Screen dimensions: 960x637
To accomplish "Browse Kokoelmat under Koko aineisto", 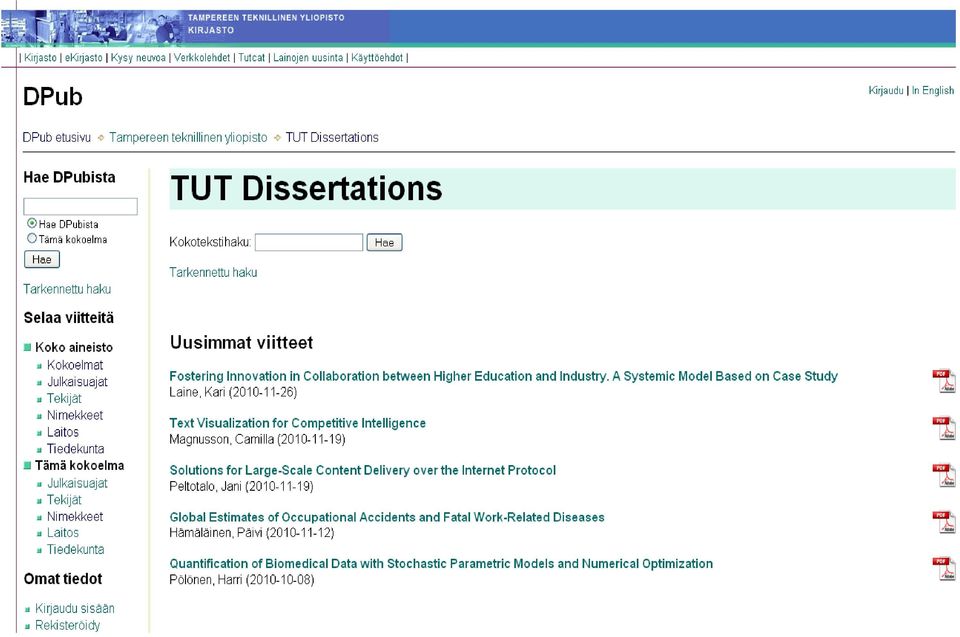I will coord(75,365).
